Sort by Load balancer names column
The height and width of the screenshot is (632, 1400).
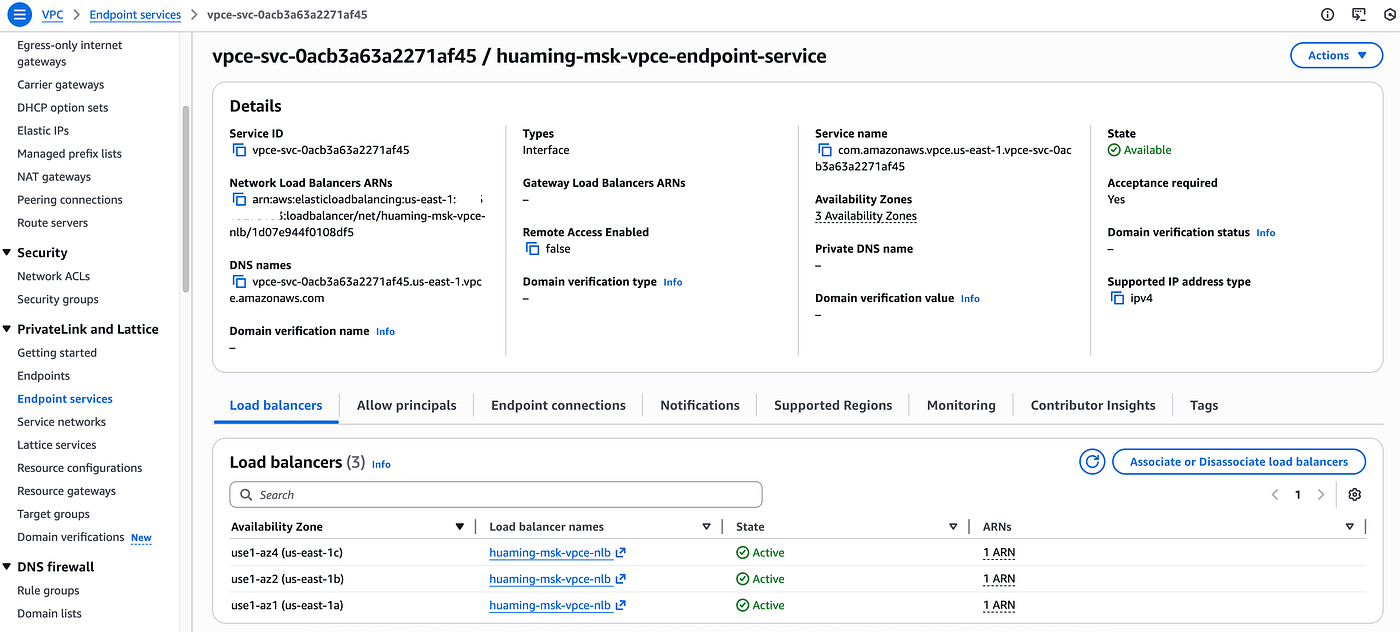[706, 527]
